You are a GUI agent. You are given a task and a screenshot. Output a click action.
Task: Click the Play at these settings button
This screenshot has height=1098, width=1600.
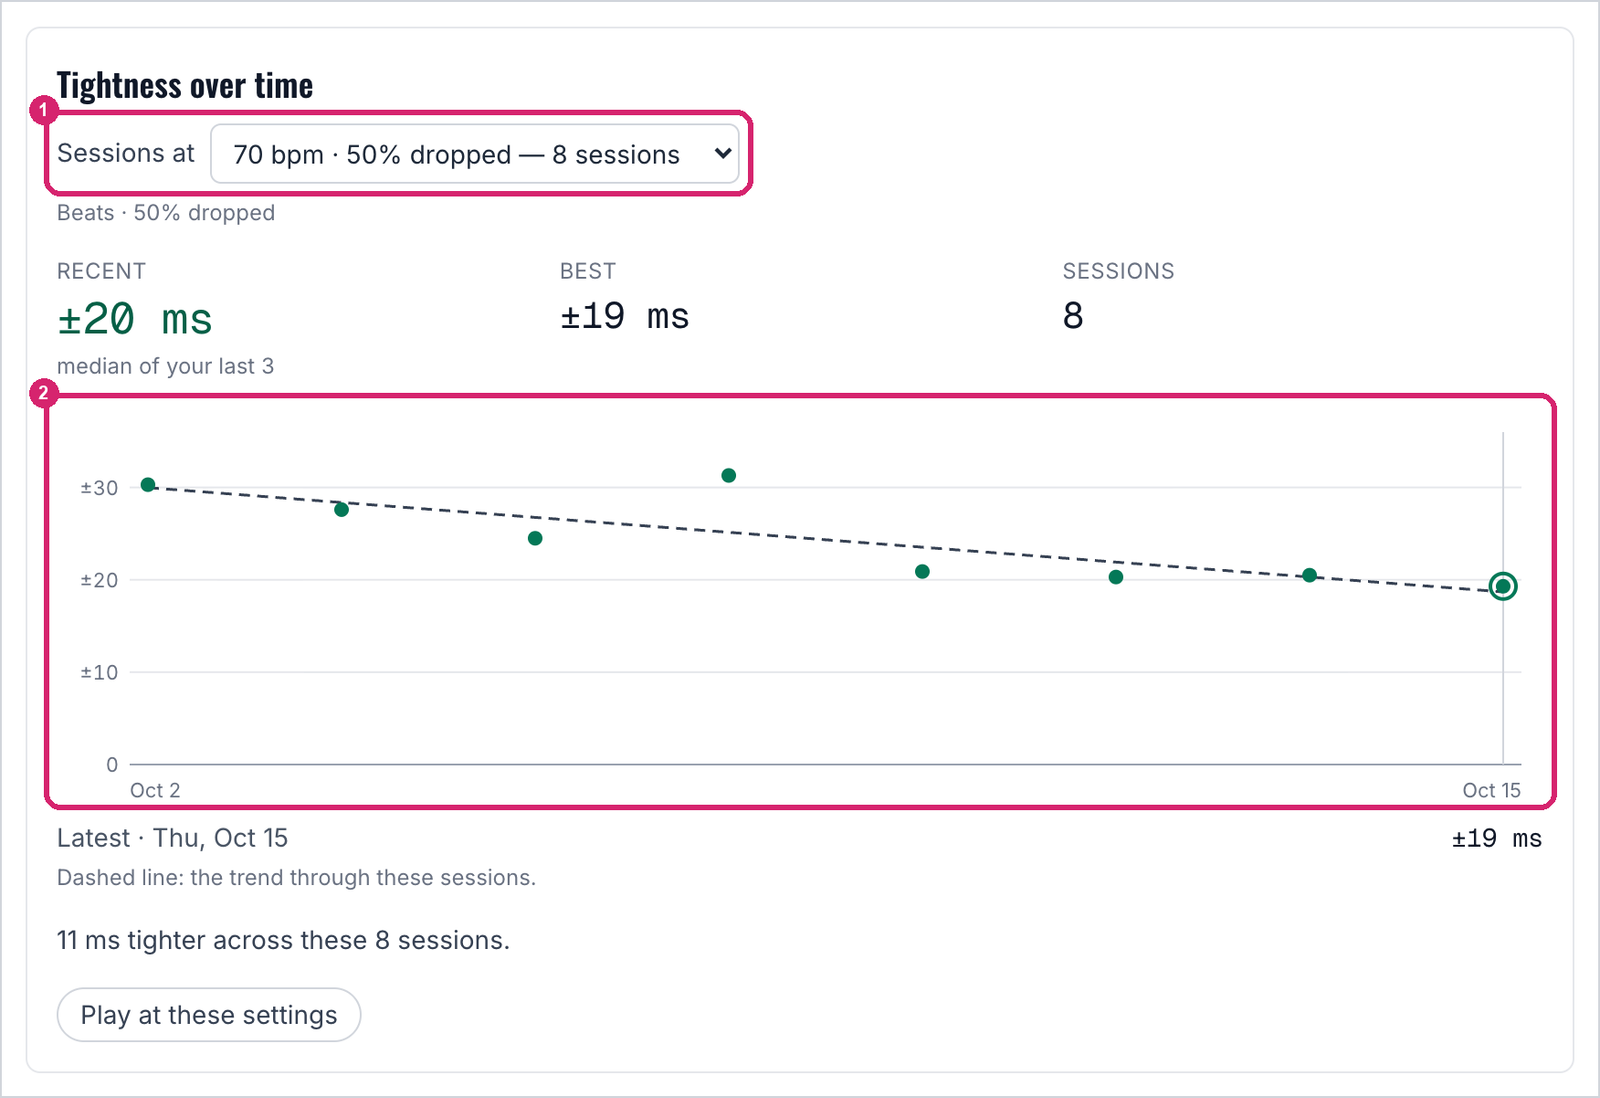[209, 1015]
